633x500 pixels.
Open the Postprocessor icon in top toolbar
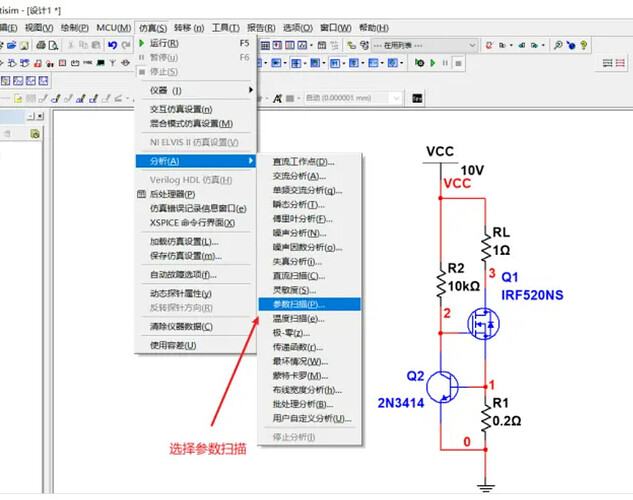[x=322, y=45]
